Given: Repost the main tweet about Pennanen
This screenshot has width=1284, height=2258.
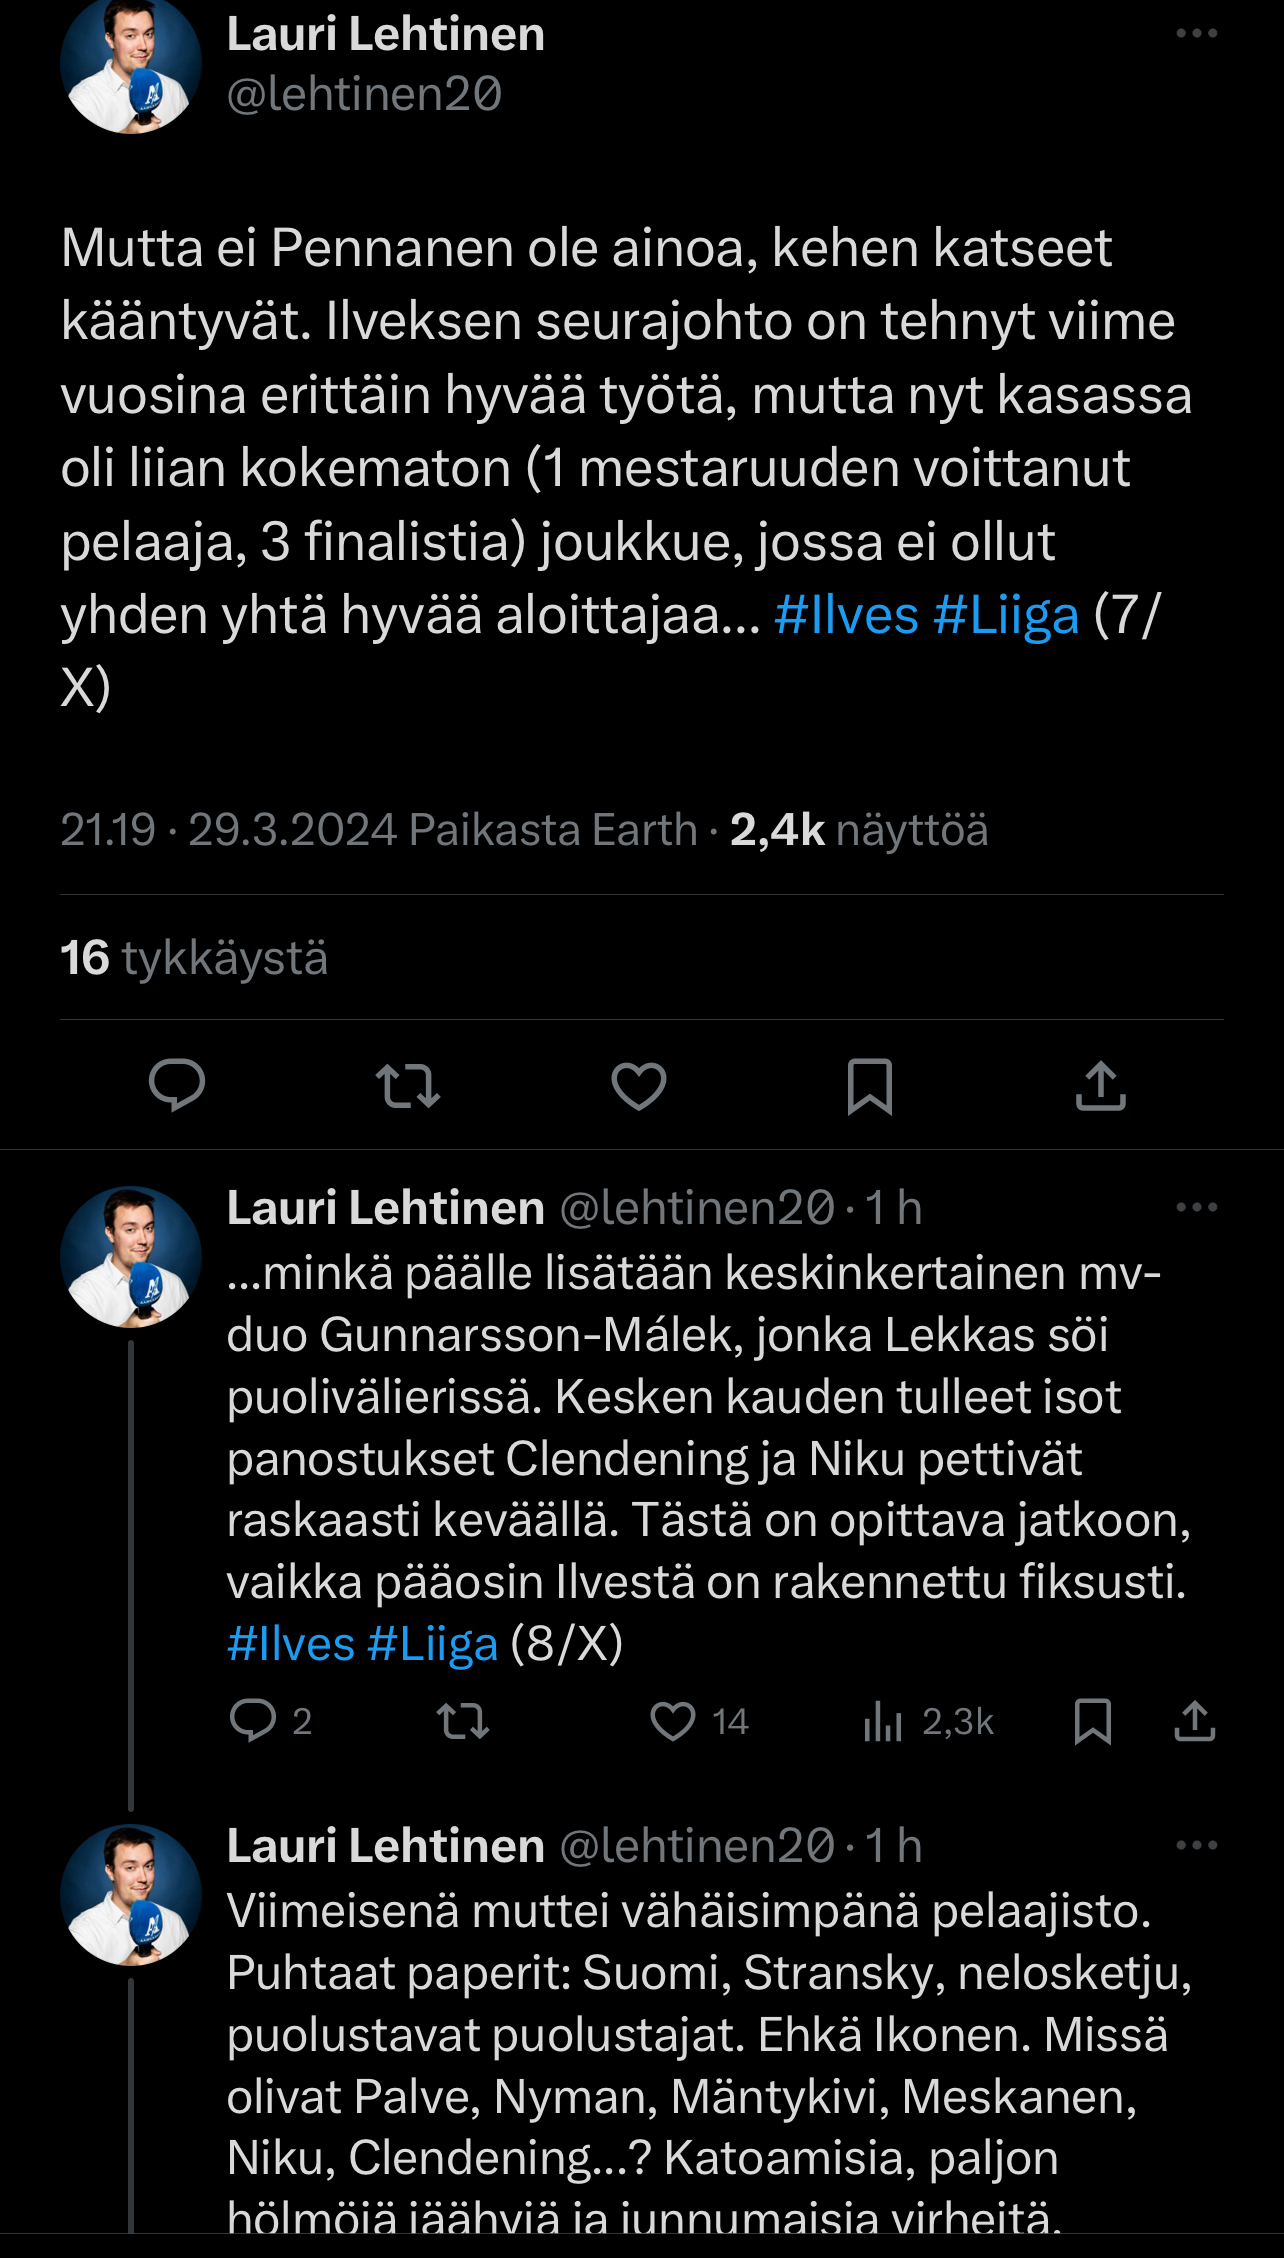Looking at the screenshot, I should point(407,1086).
